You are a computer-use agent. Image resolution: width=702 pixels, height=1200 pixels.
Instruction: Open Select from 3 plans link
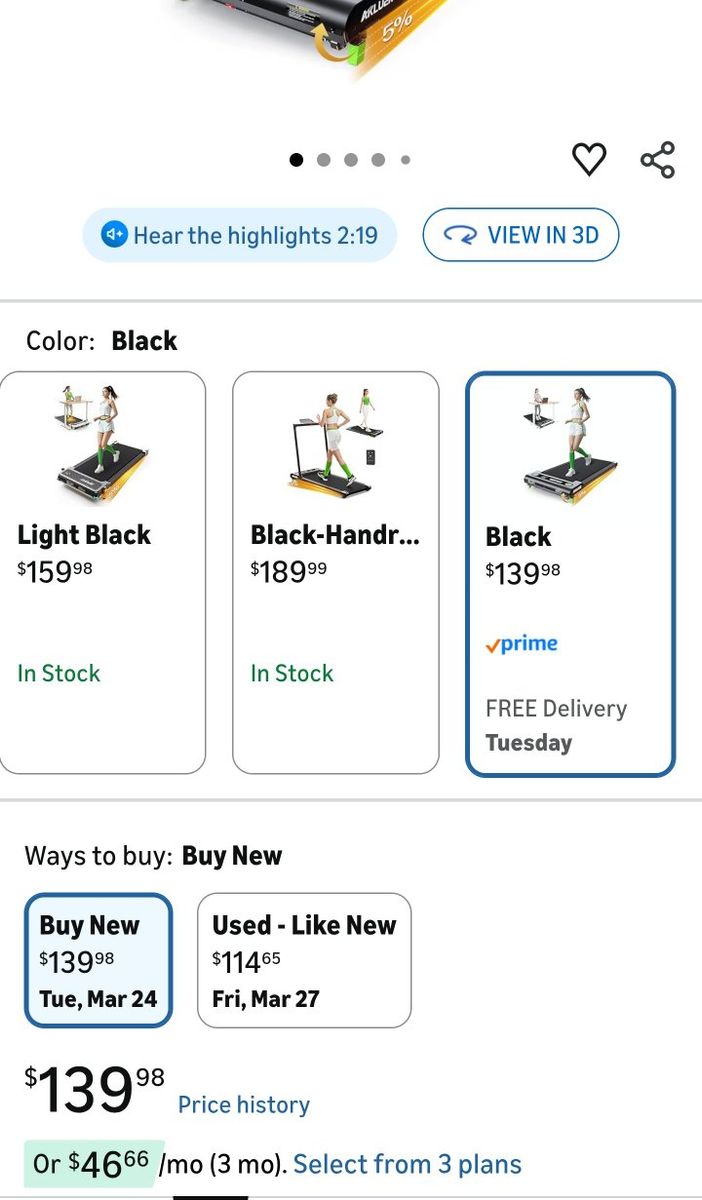coord(407,1165)
